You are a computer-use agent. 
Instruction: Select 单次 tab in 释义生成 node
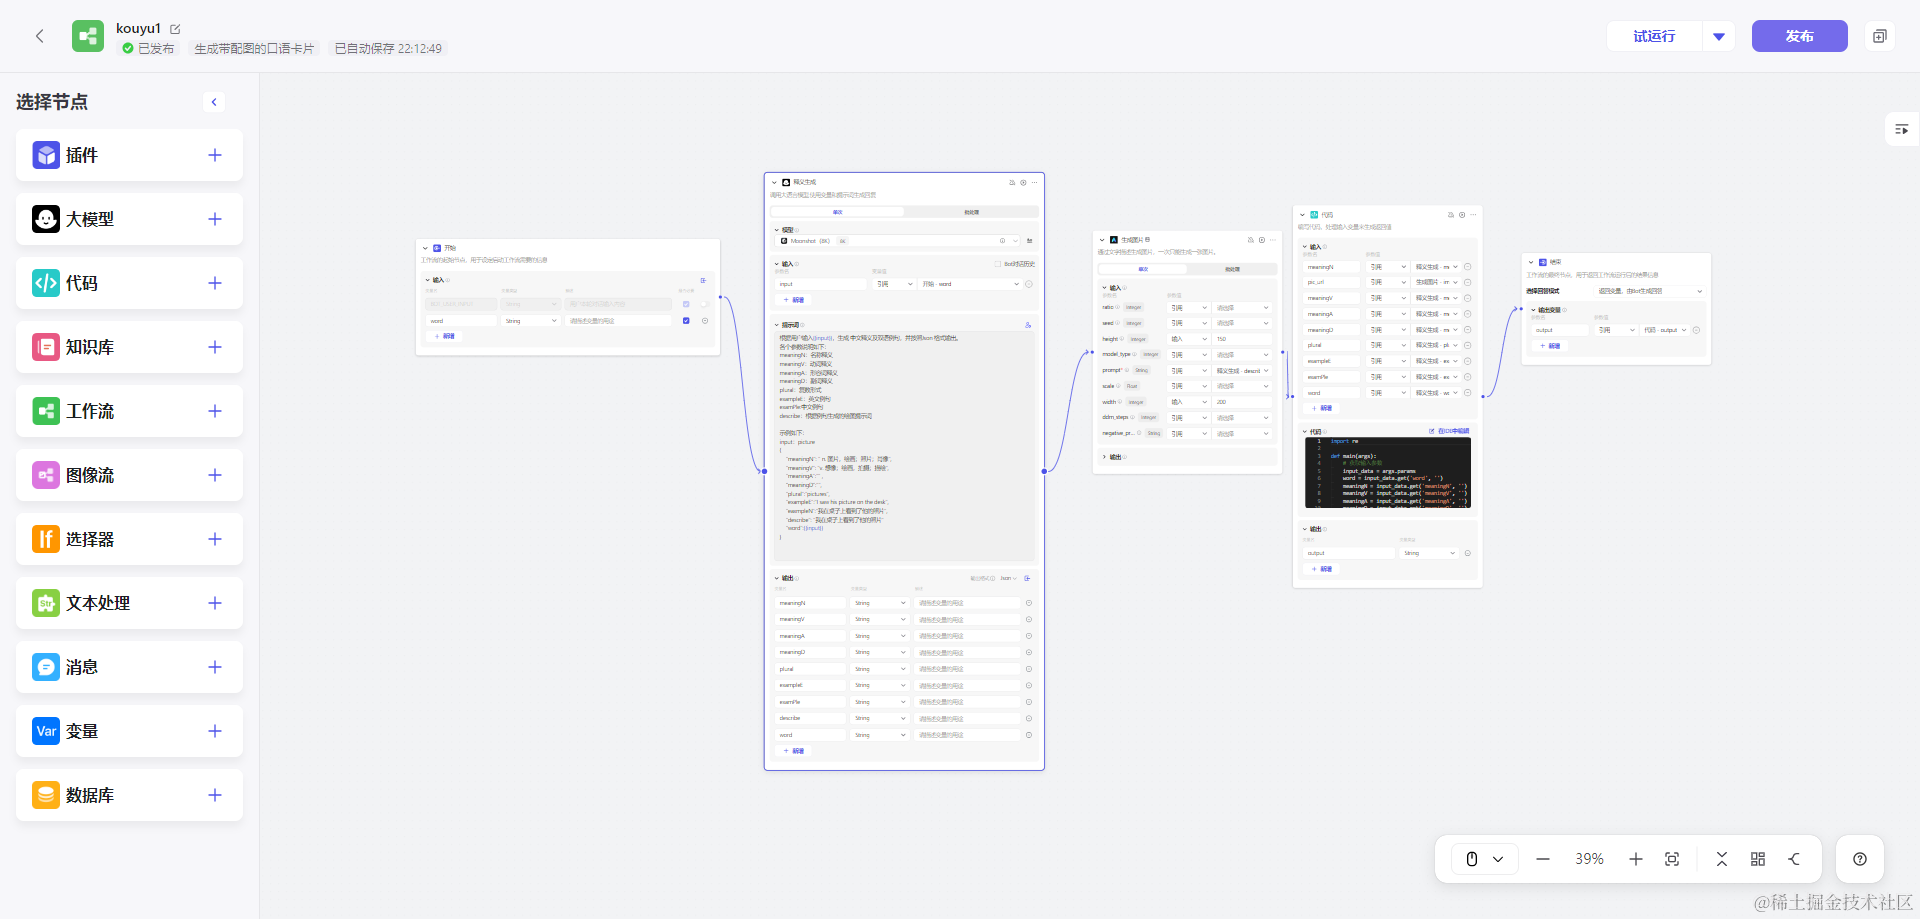(x=838, y=212)
